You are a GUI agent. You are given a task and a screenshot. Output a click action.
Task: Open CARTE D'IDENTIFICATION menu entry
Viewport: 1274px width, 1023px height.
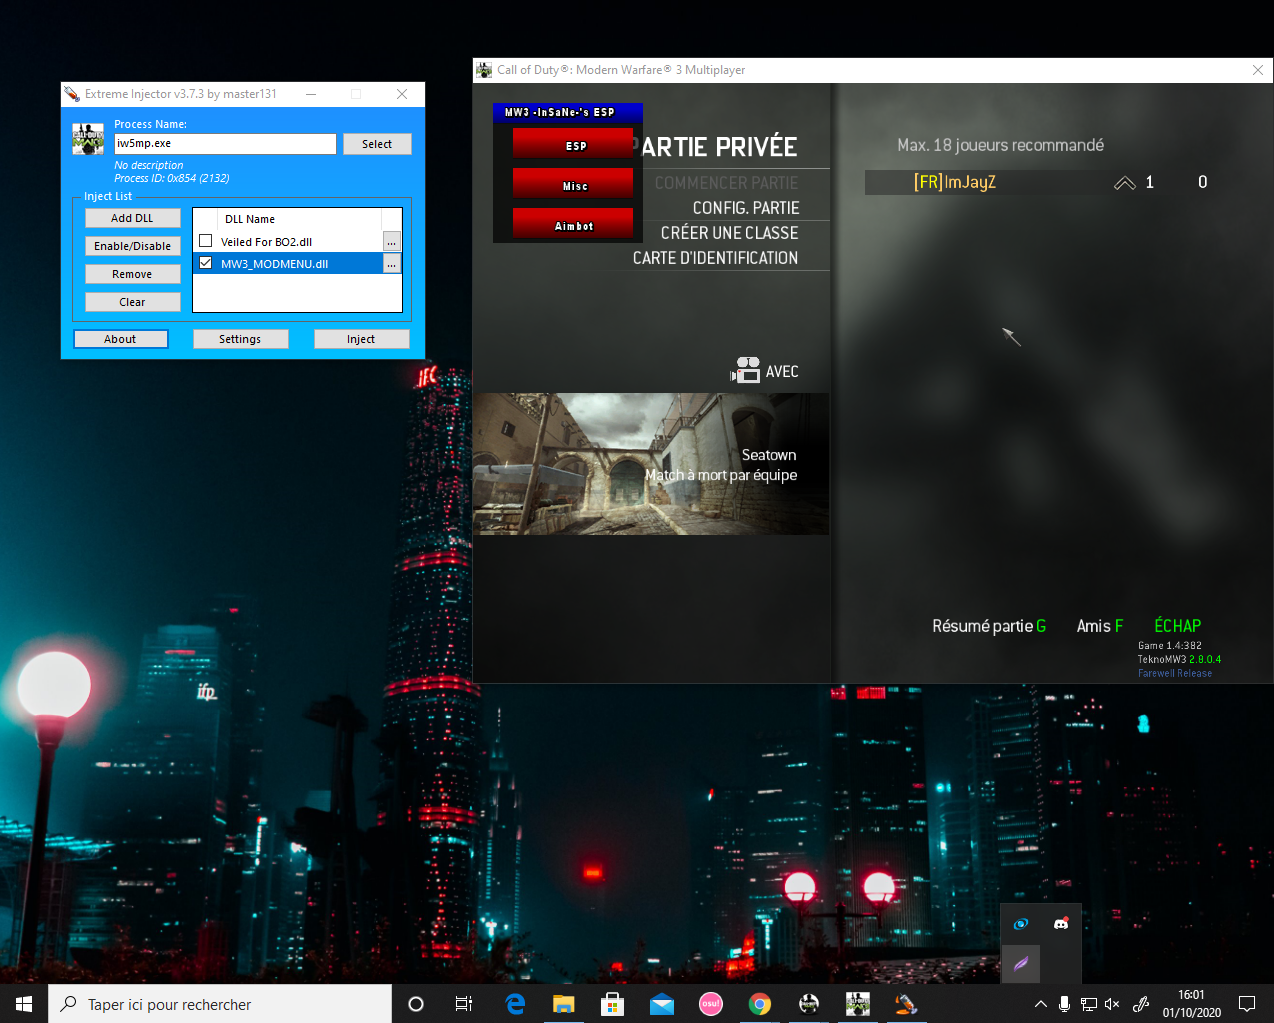click(715, 258)
